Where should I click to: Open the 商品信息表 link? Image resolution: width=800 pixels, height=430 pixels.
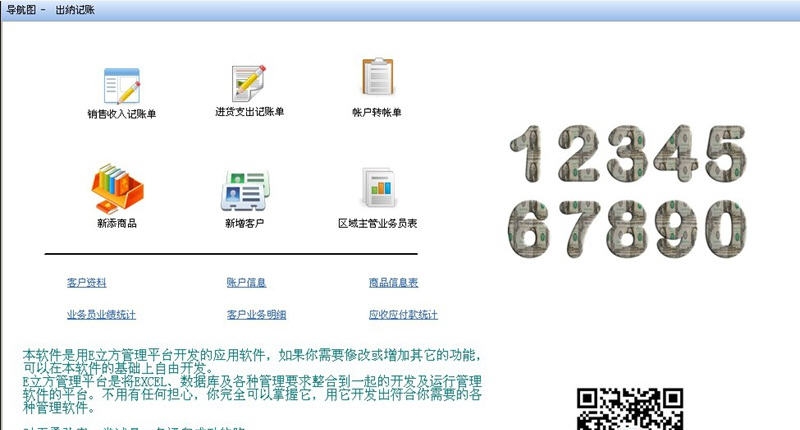point(393,283)
